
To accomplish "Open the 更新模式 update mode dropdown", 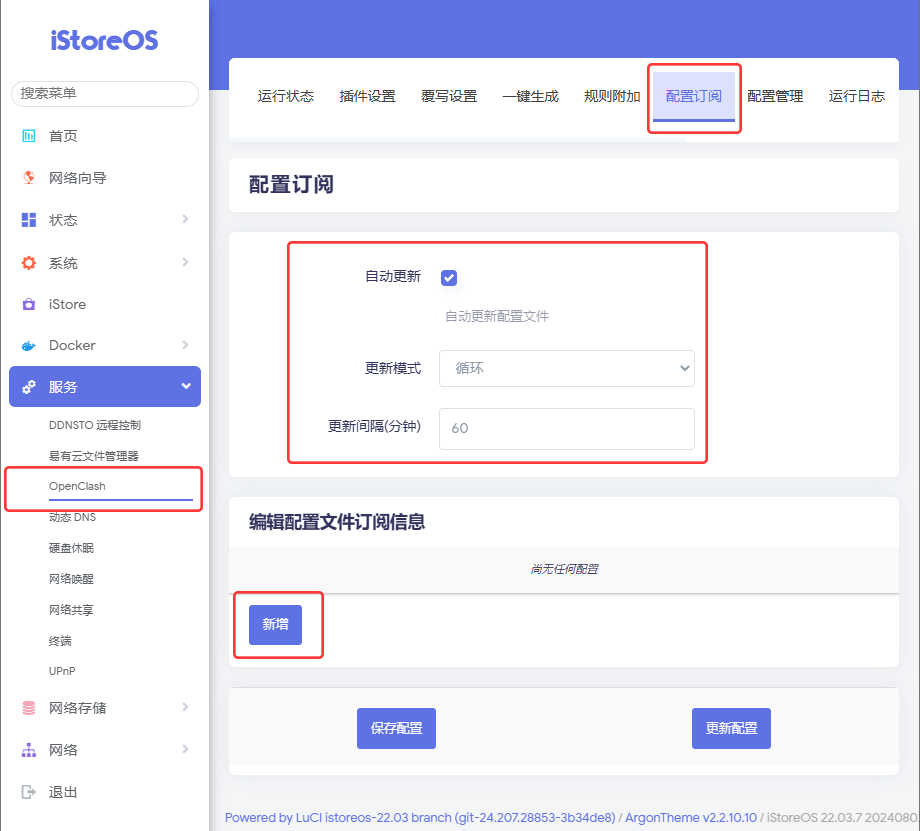I will pos(566,368).
